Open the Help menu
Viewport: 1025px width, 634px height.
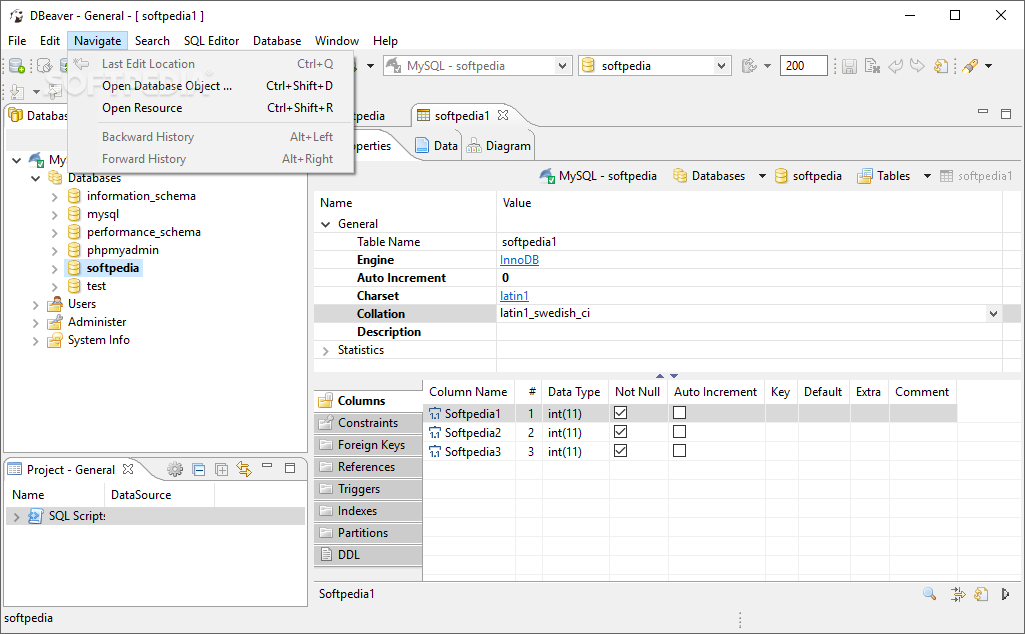point(385,41)
